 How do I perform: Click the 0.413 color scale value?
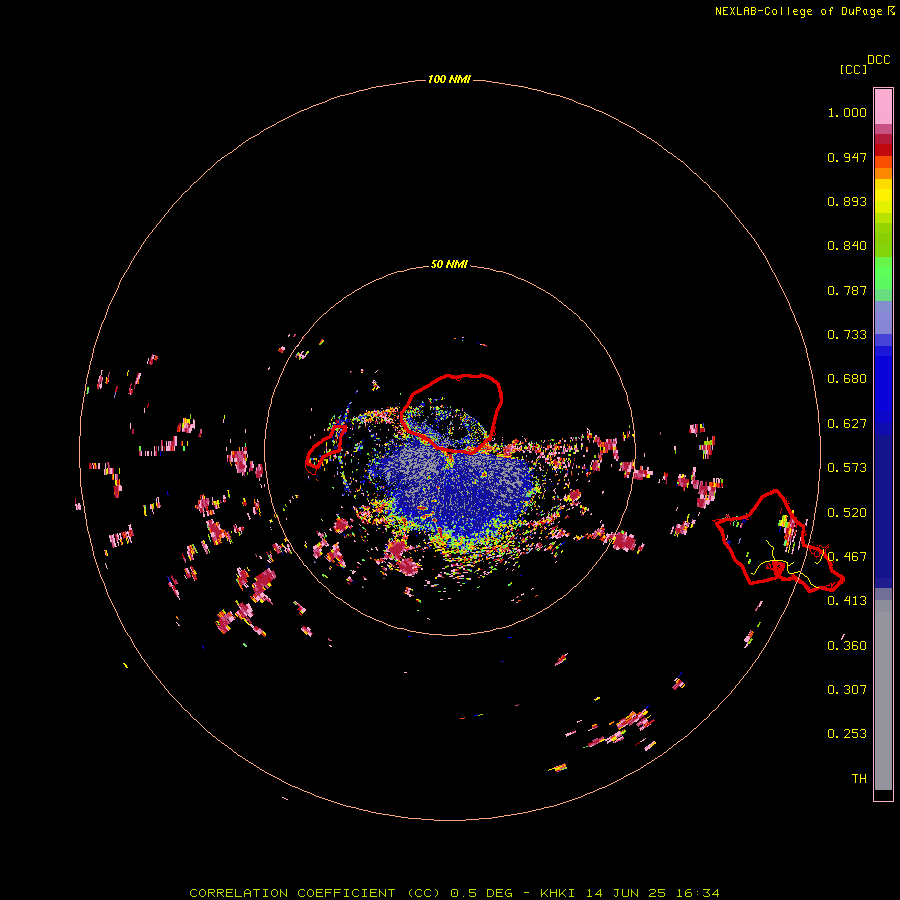[847, 601]
